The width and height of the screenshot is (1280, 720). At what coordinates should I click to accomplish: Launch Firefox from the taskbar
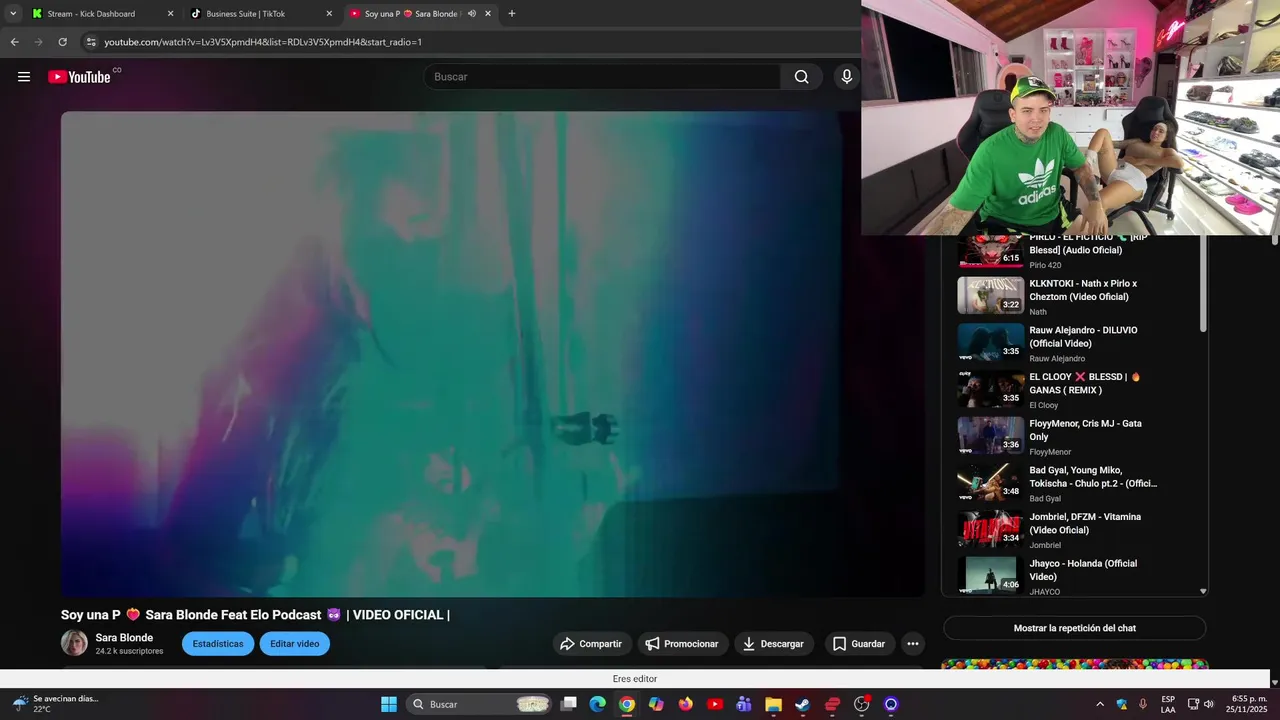[685, 704]
